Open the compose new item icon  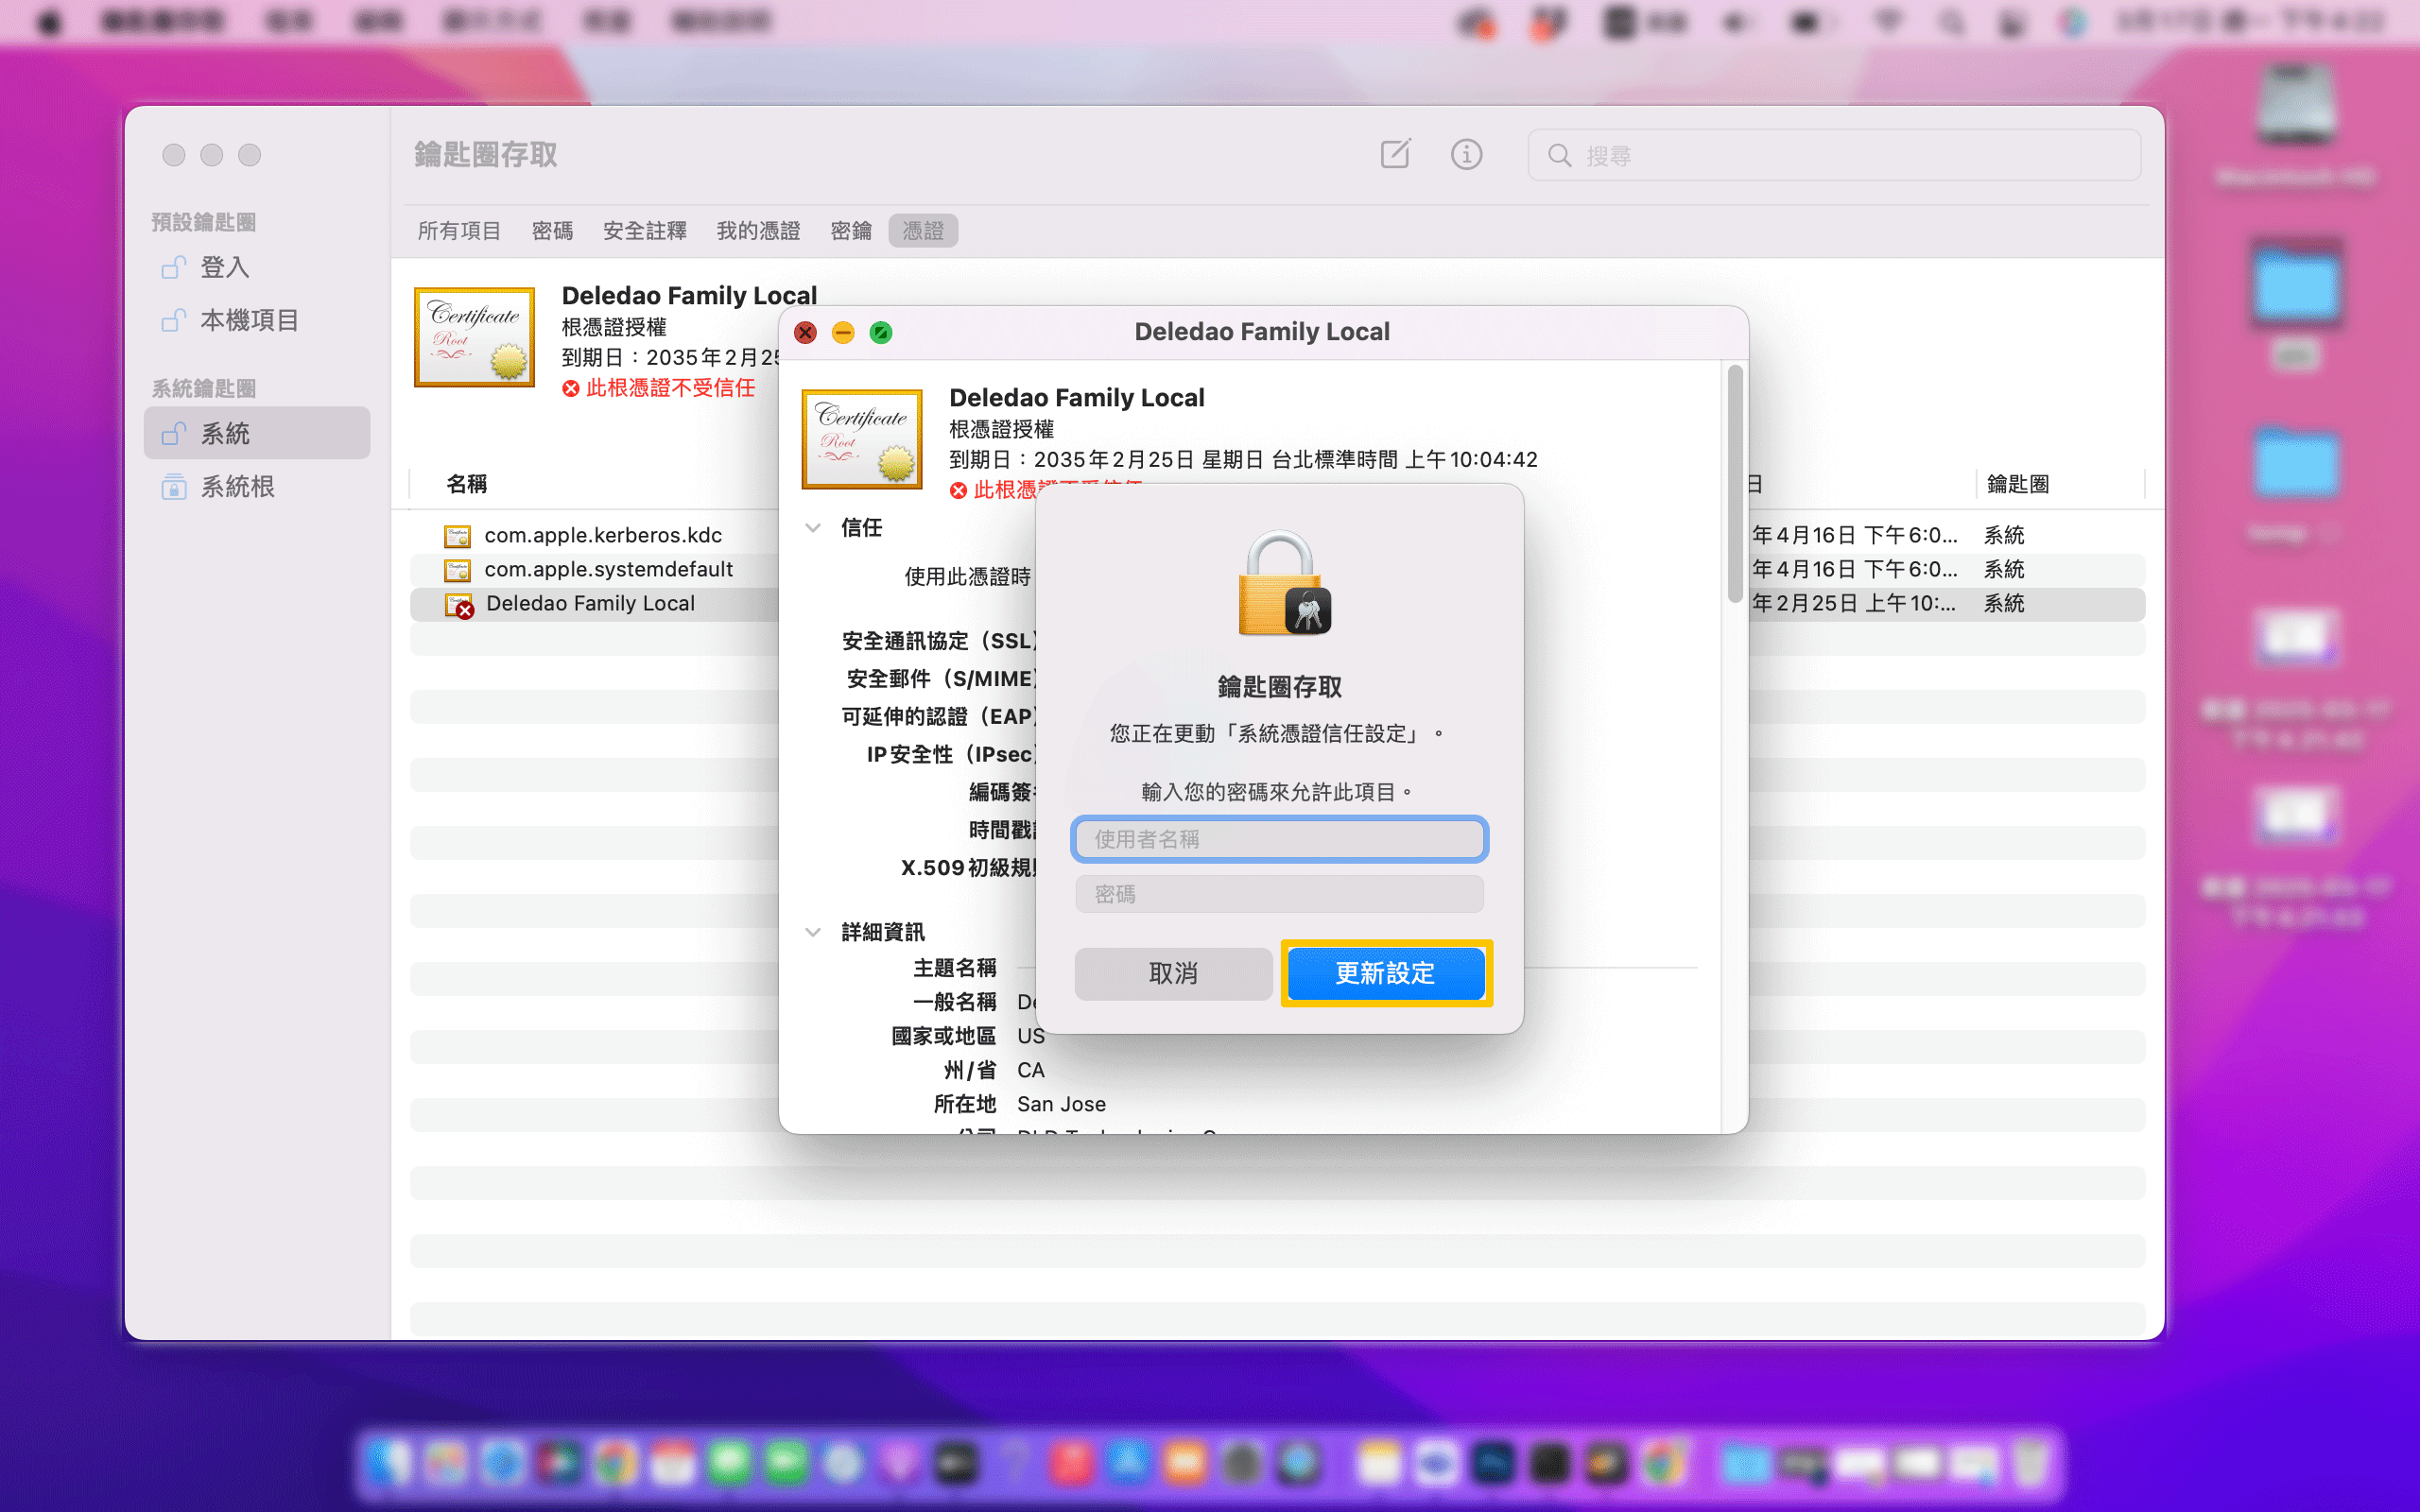coord(1395,155)
